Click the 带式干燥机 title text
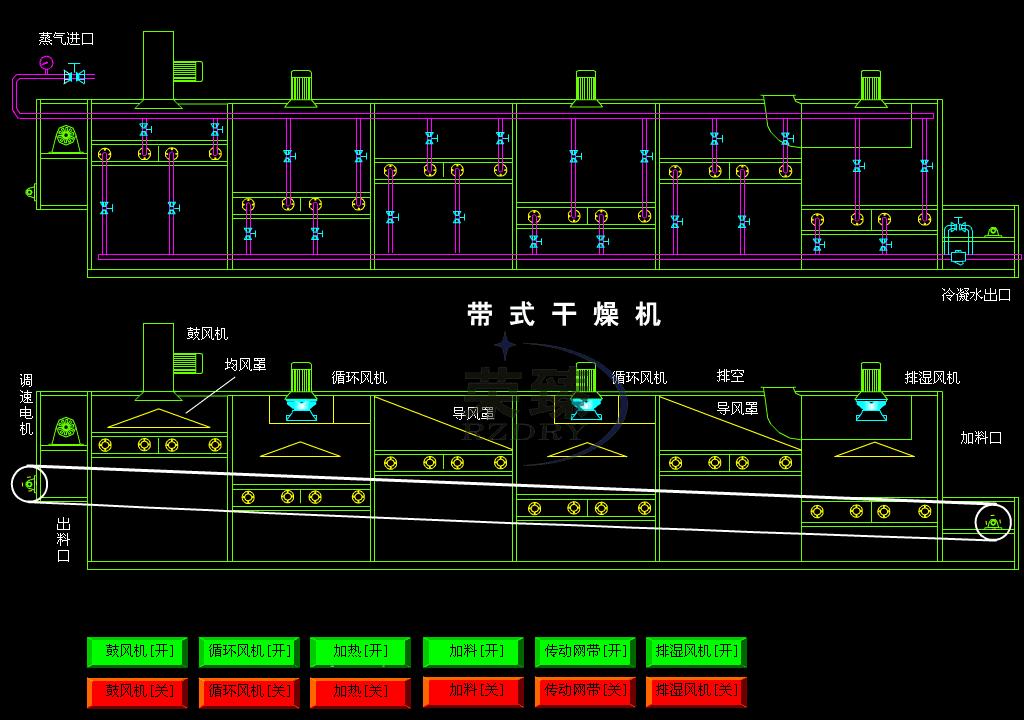This screenshot has height=720, width=1024. (564, 315)
